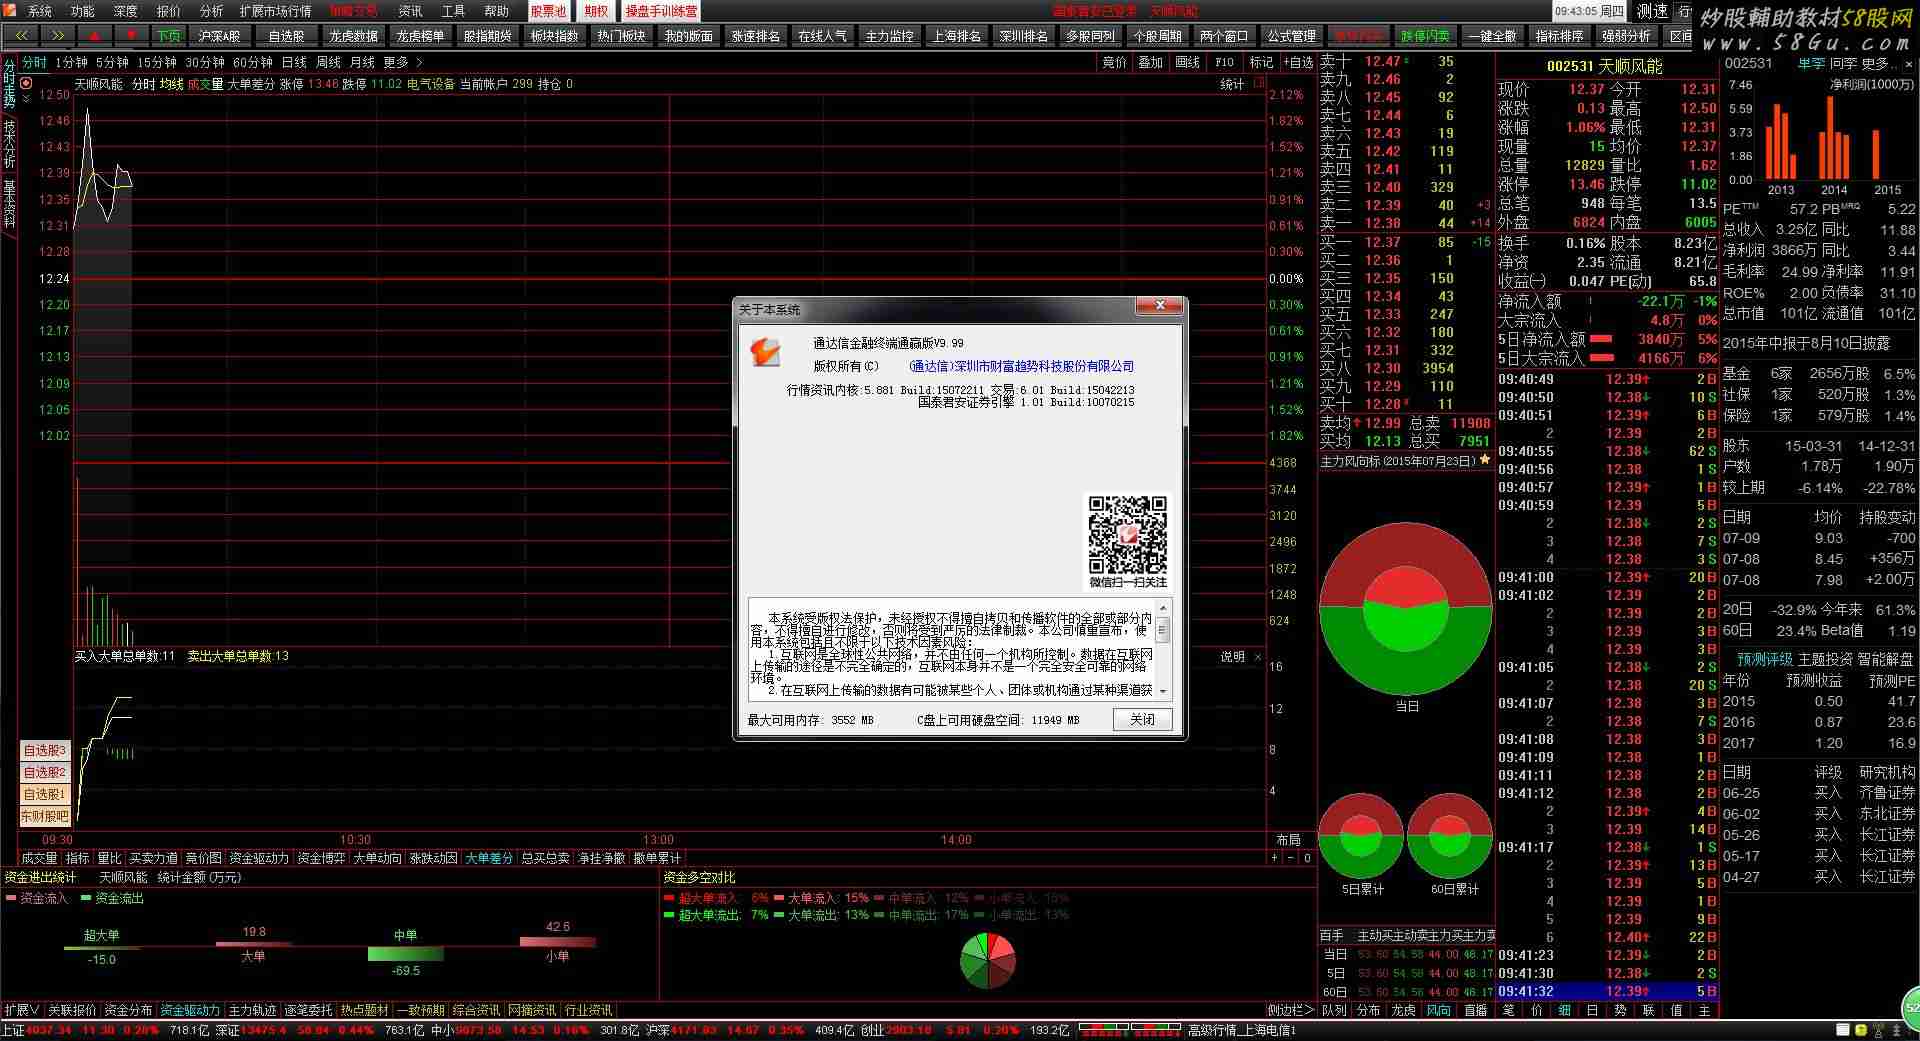Click the 股票池 button

pyautogui.click(x=547, y=11)
